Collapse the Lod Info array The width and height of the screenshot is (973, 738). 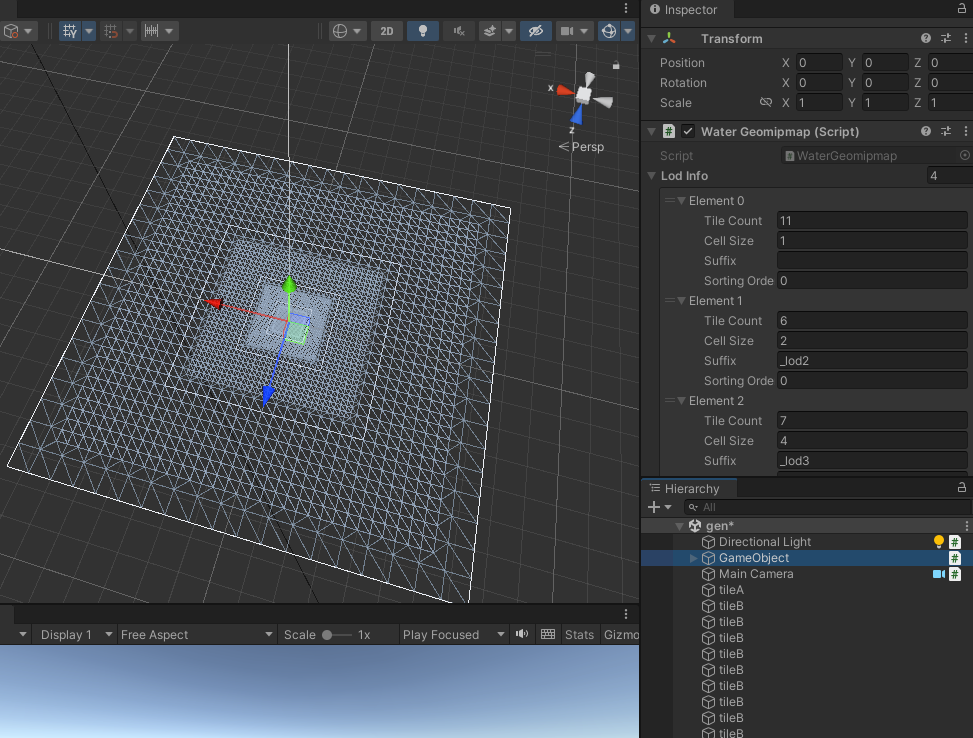point(652,176)
